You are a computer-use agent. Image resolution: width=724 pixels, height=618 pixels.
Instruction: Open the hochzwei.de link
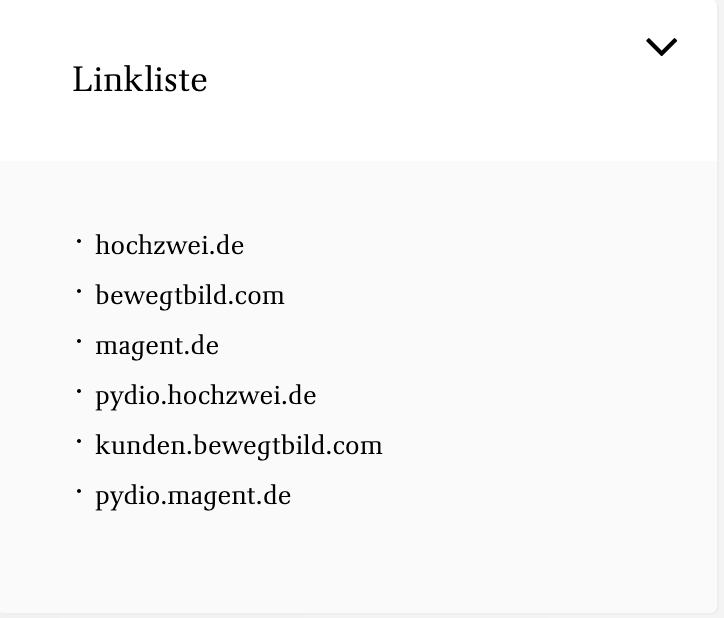point(169,246)
